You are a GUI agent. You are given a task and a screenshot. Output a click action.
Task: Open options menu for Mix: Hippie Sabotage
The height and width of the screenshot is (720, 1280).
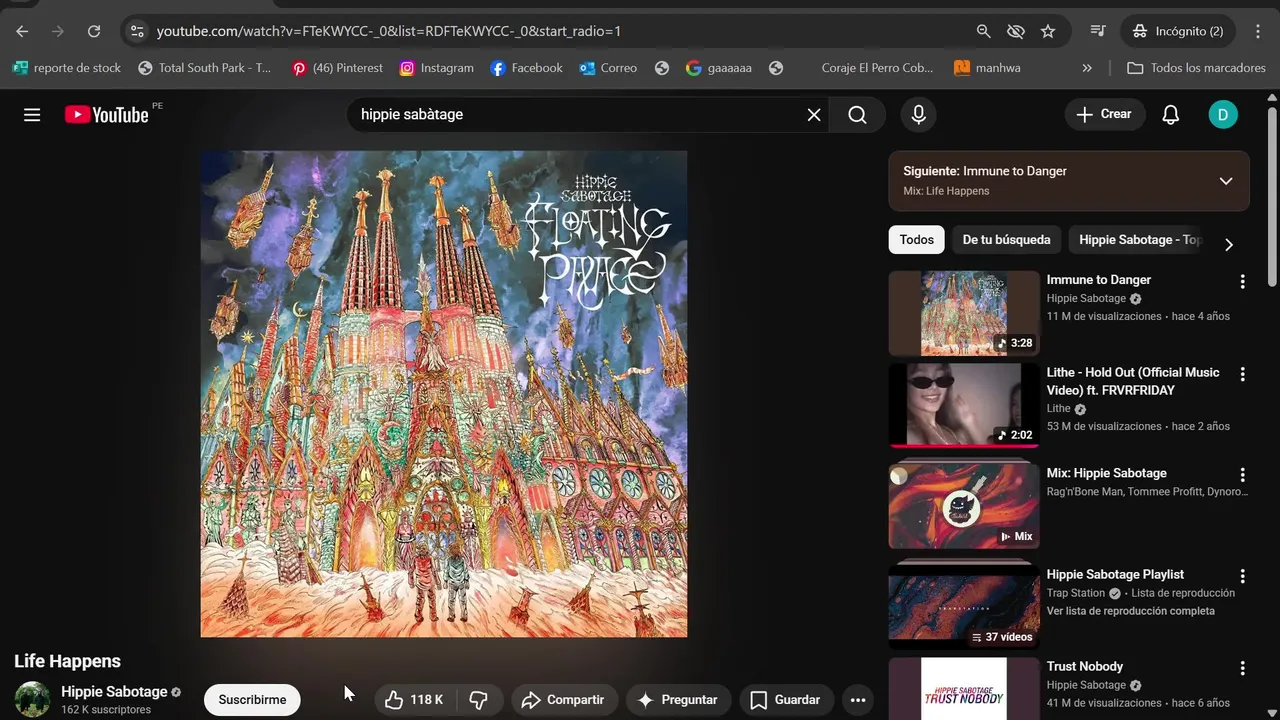(x=1243, y=475)
